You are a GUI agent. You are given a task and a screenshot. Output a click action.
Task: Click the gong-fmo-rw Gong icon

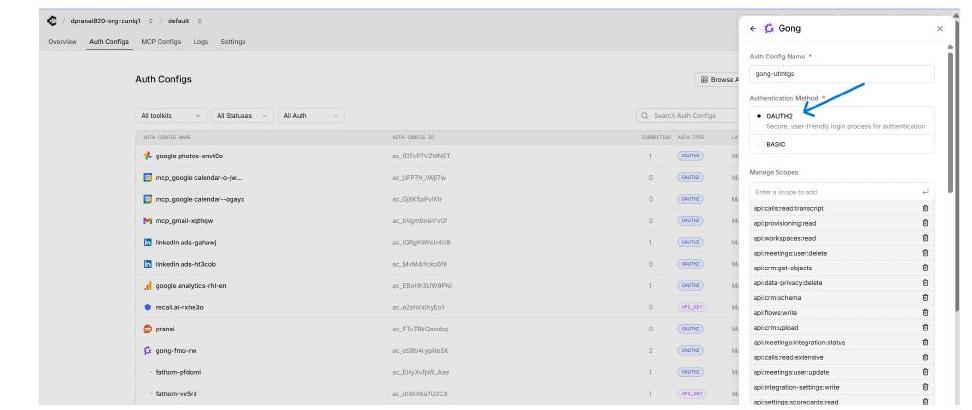point(148,351)
